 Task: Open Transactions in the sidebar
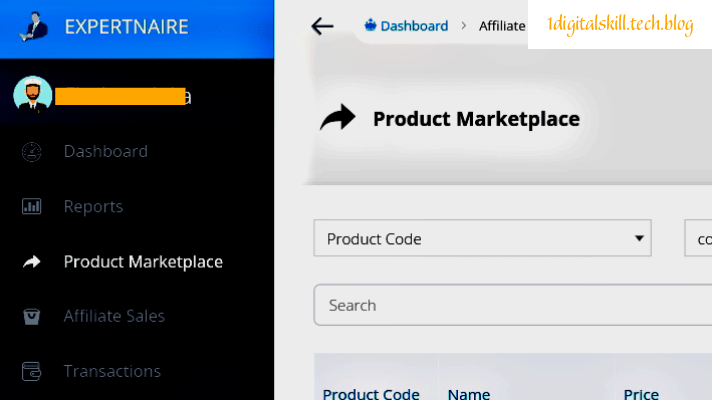tap(112, 371)
